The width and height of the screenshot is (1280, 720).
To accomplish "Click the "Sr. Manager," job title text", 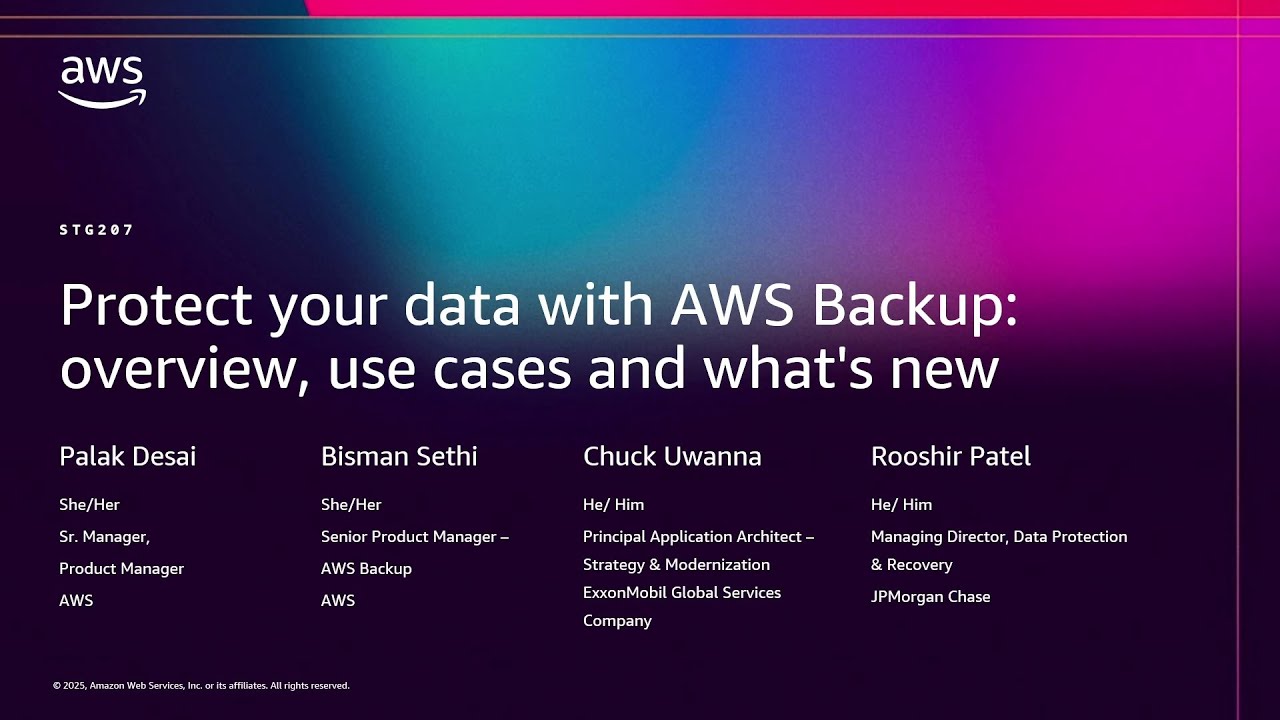I will [x=105, y=537].
